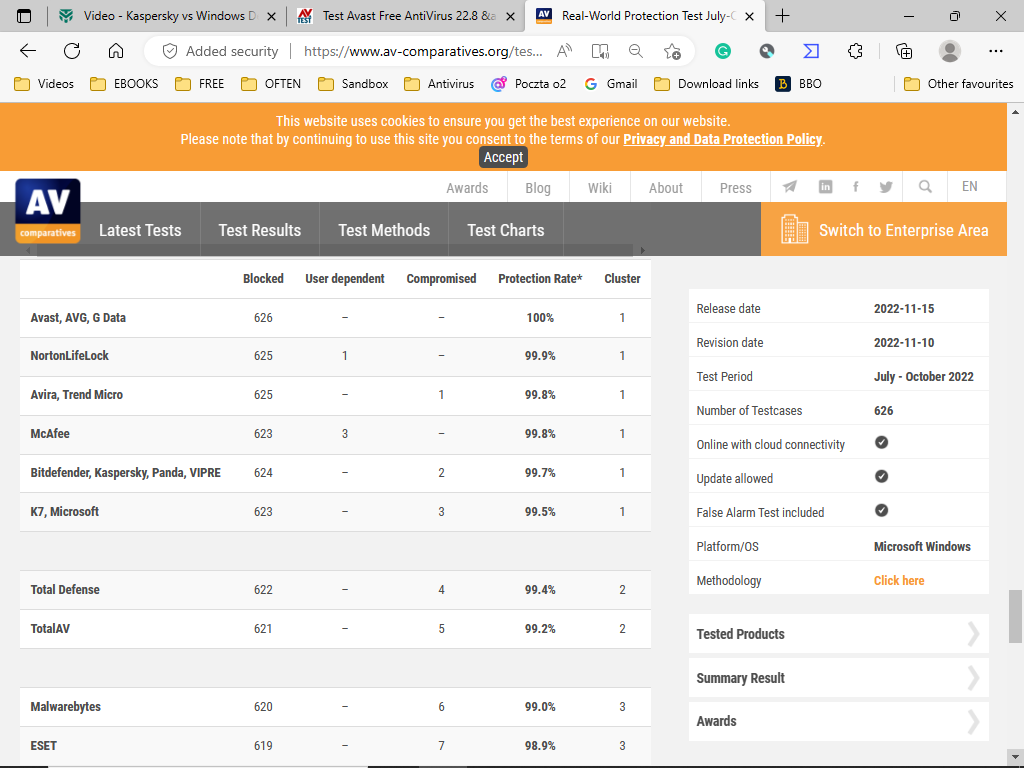Open the Test Charts menu
Image resolution: width=1024 pixels, height=768 pixels.
pos(506,230)
